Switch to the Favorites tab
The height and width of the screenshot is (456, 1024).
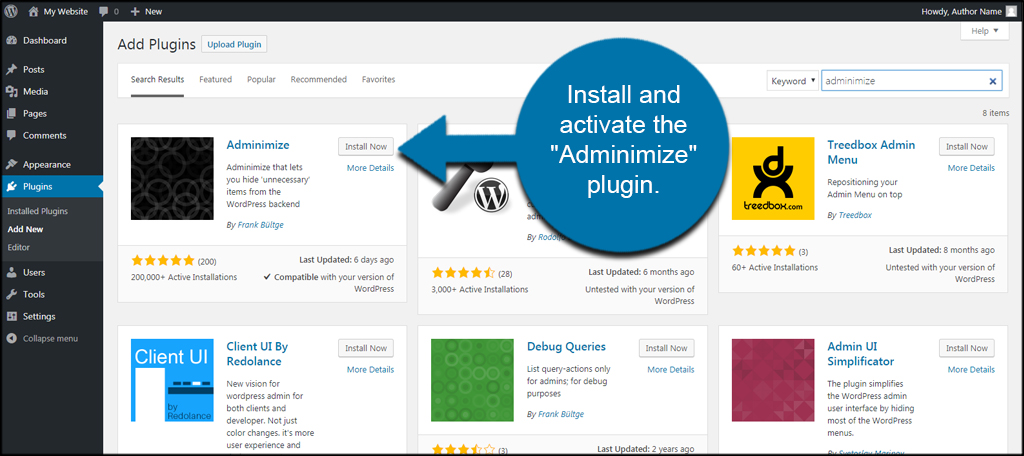click(x=379, y=80)
